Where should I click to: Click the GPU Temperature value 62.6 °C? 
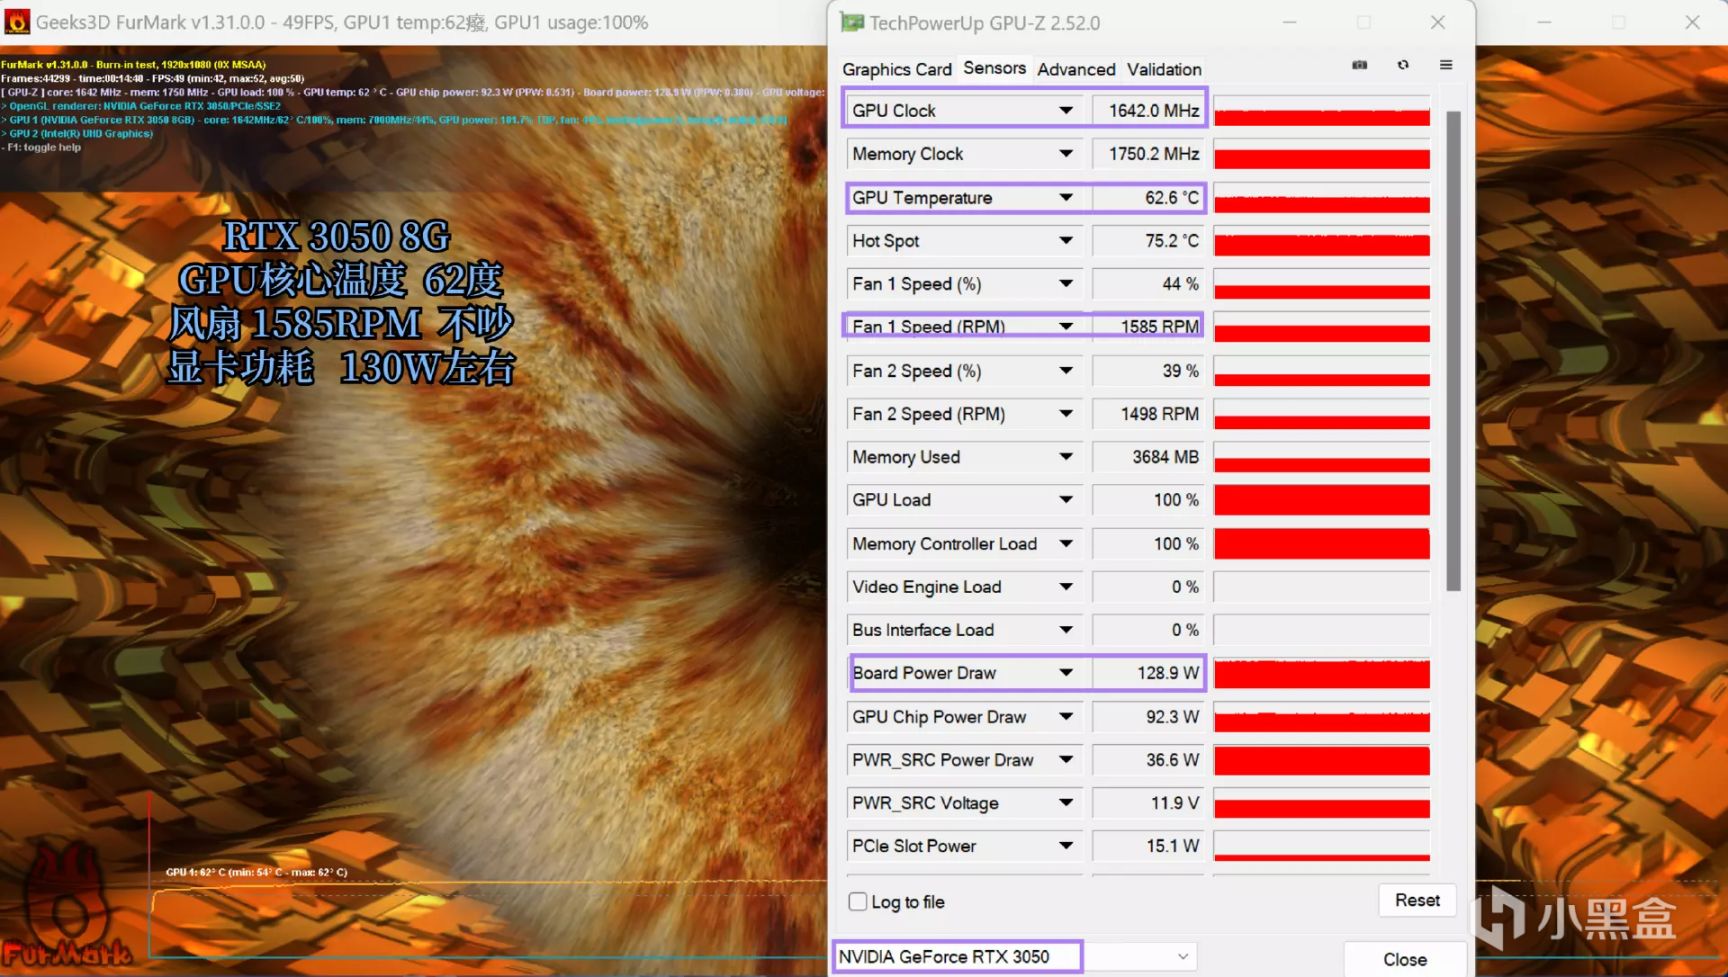click(1148, 197)
